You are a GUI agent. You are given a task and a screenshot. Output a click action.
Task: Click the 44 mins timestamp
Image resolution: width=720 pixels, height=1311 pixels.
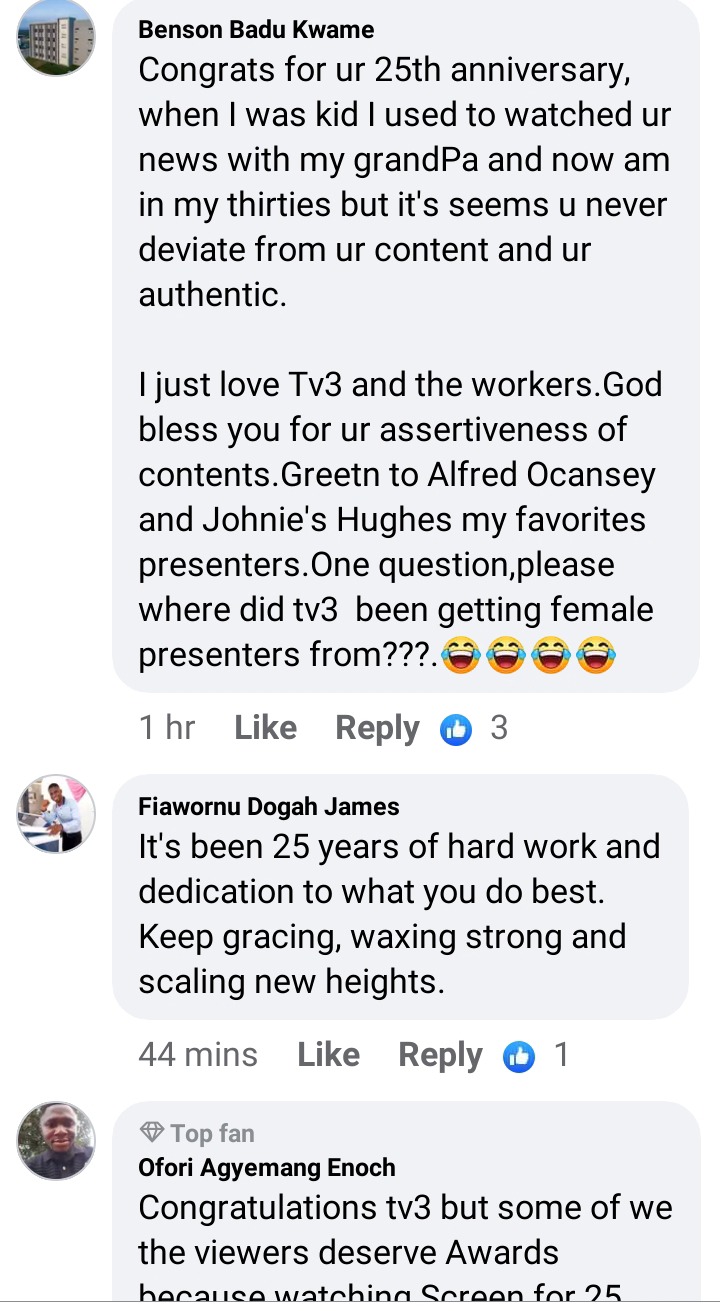(x=198, y=1055)
